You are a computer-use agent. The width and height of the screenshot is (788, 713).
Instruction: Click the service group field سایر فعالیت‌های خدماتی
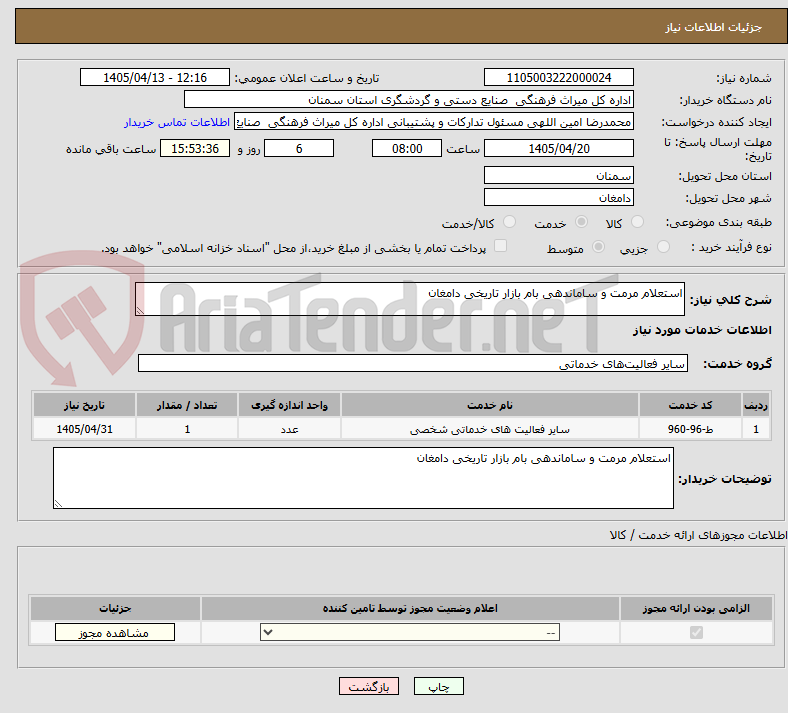413,363
